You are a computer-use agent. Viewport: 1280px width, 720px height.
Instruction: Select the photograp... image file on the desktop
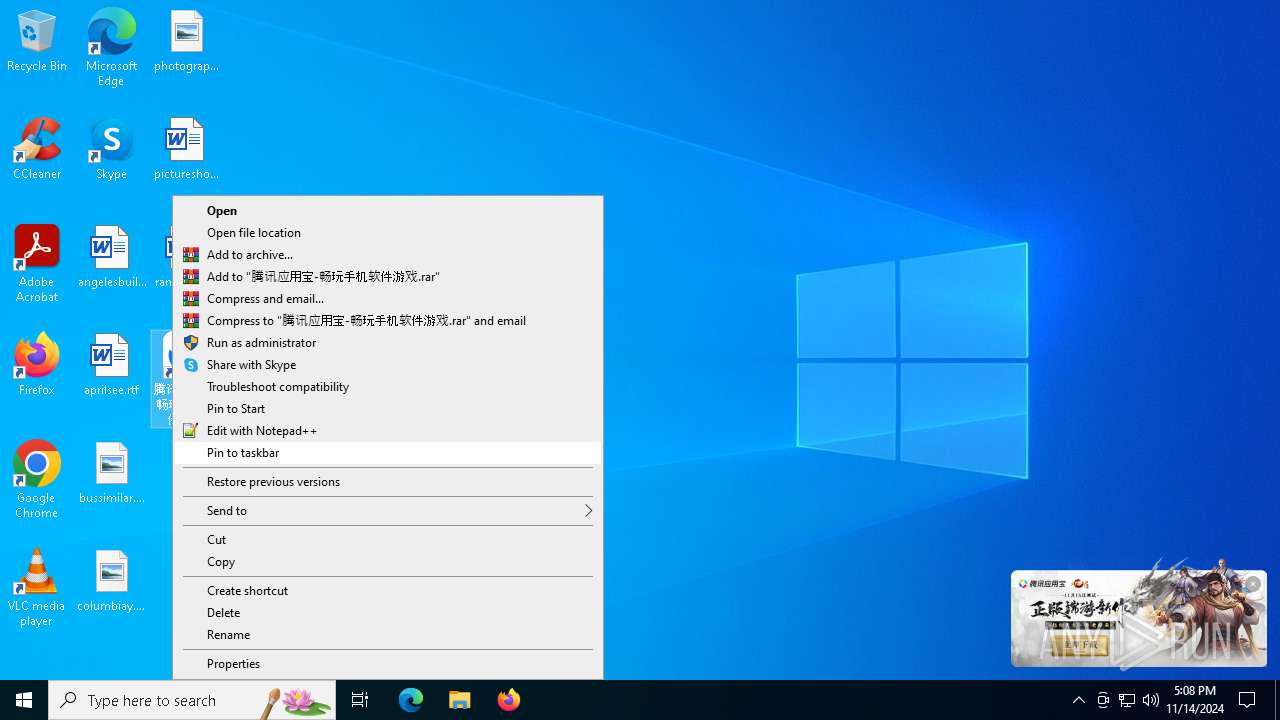pyautogui.click(x=186, y=41)
